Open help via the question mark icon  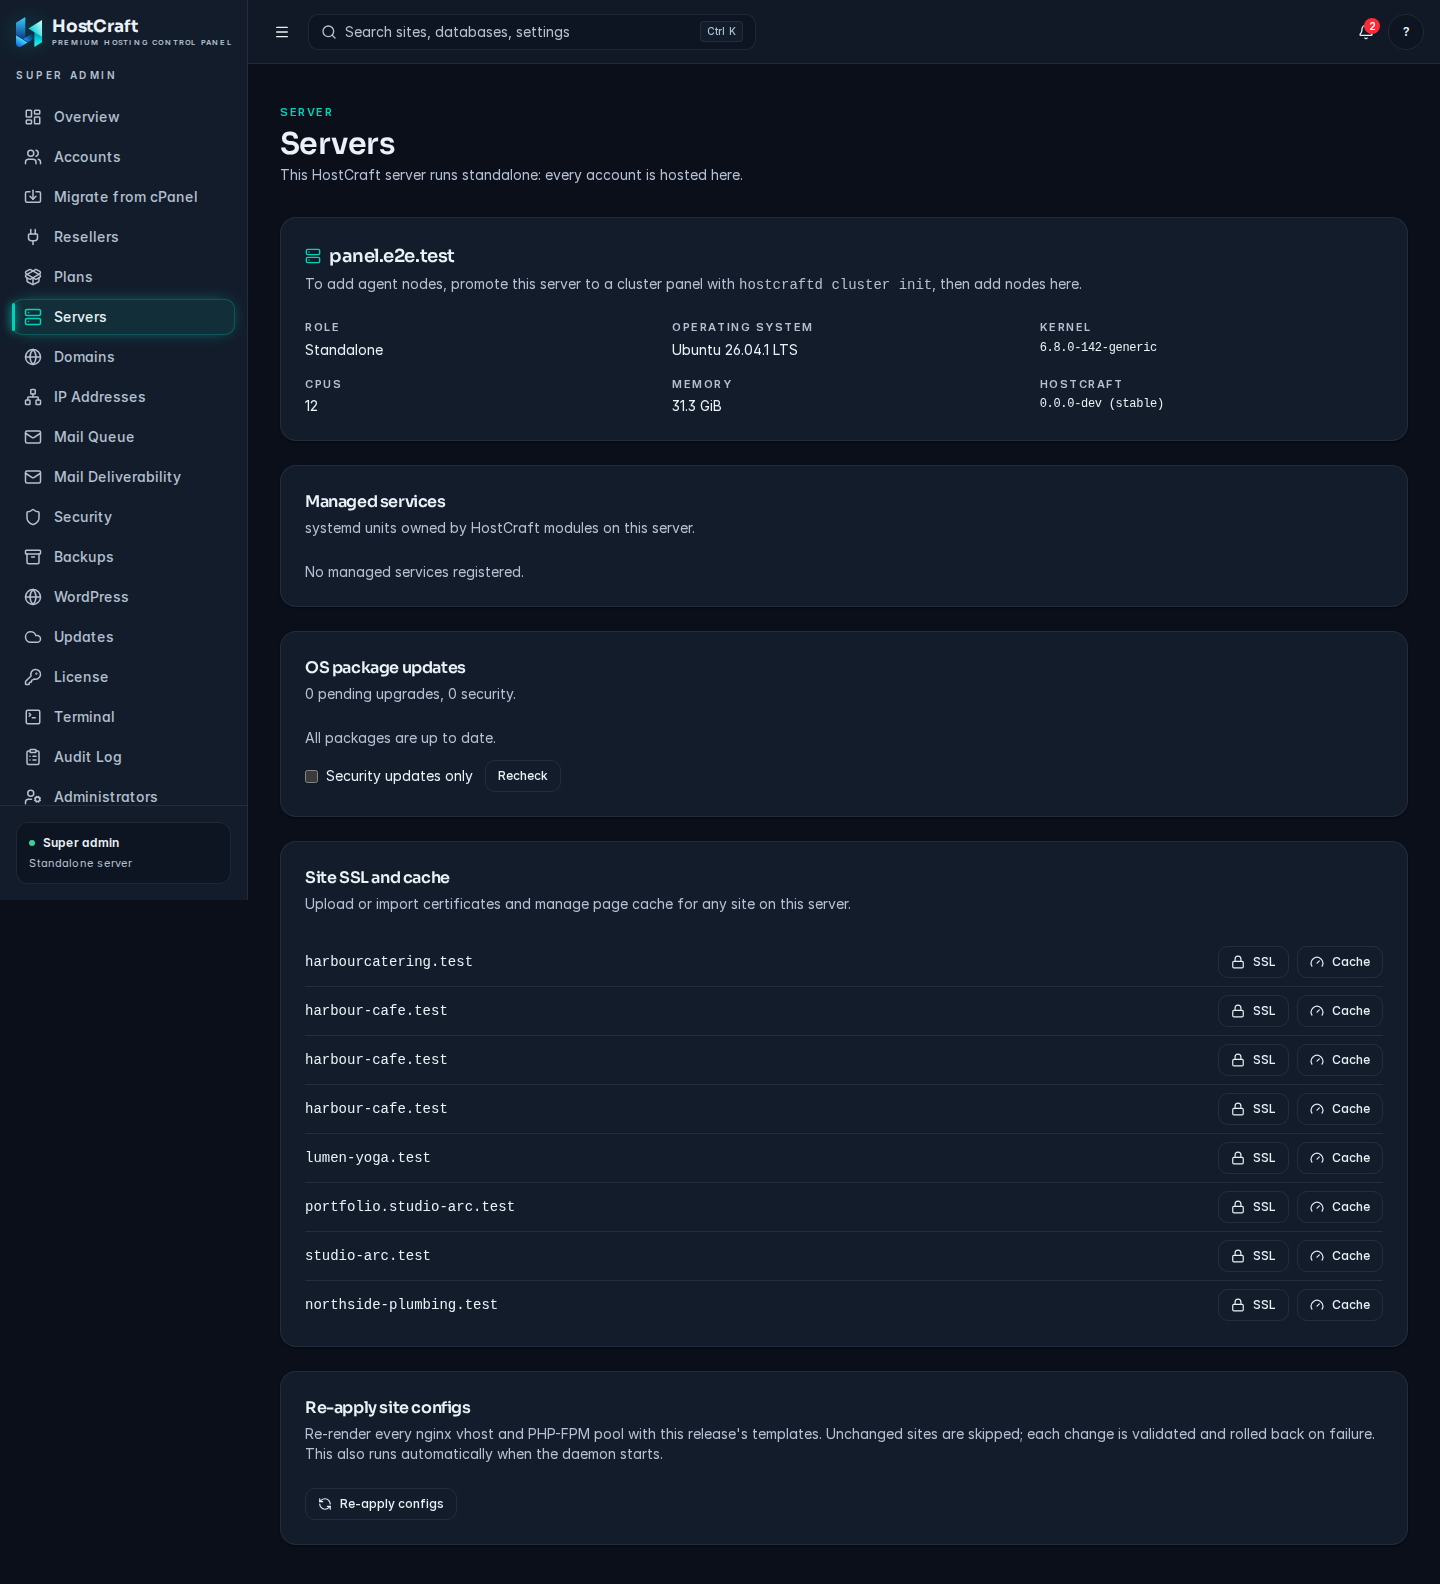pyautogui.click(x=1406, y=32)
